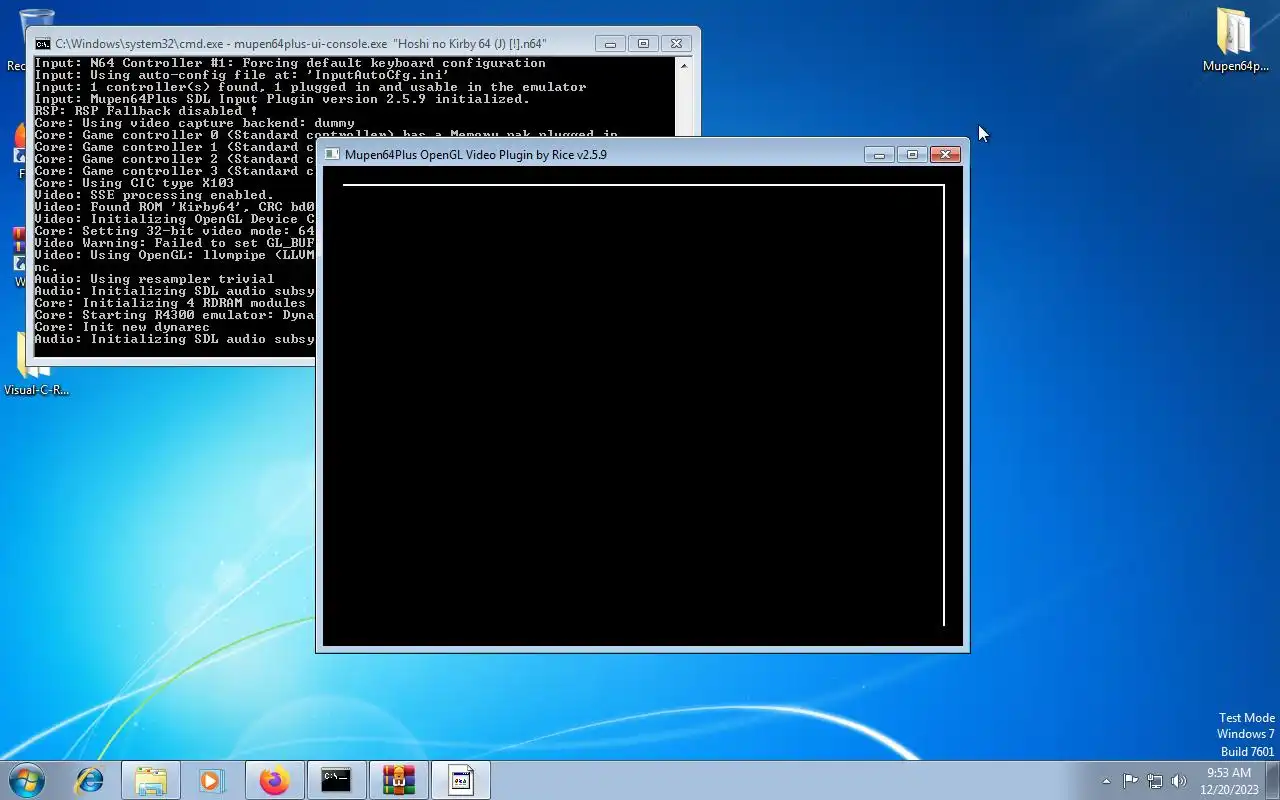Open Windows Media Player taskbar icon
This screenshot has height=800, width=1280.
(x=211, y=780)
